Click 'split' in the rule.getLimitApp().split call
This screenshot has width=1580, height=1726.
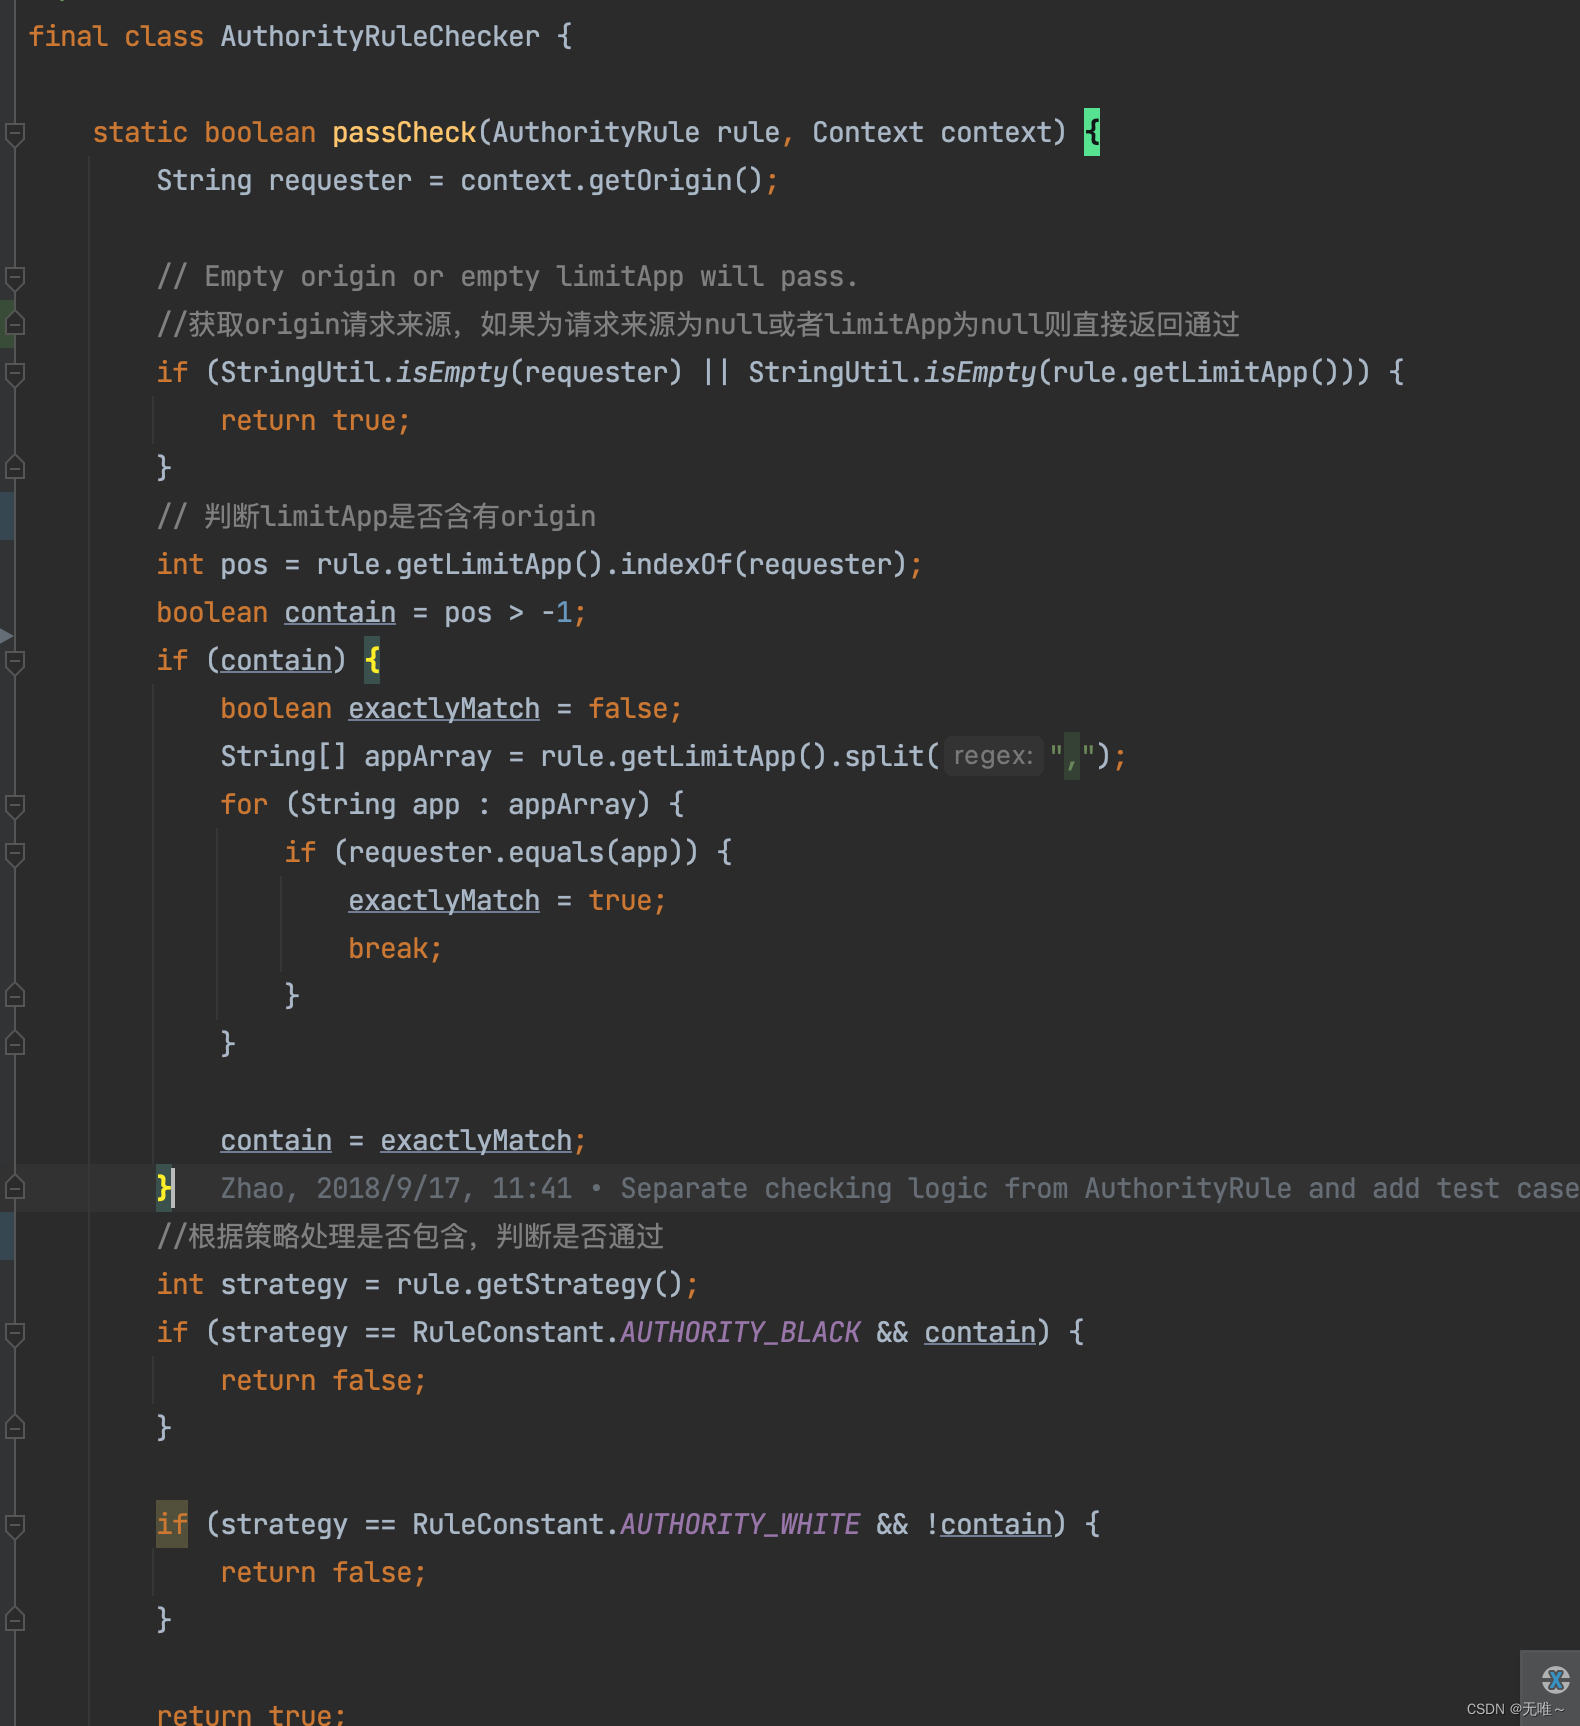tap(884, 756)
